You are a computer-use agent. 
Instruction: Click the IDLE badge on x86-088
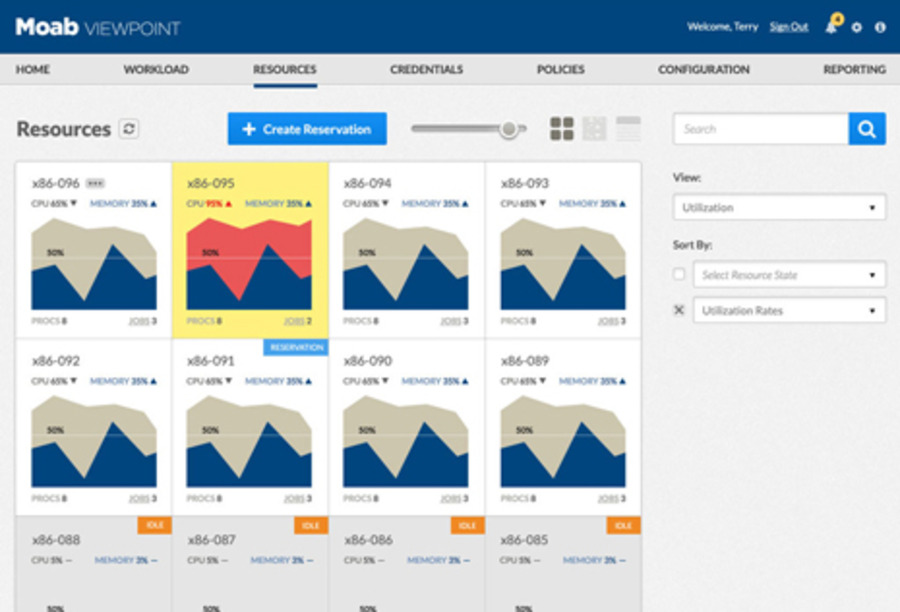(154, 525)
